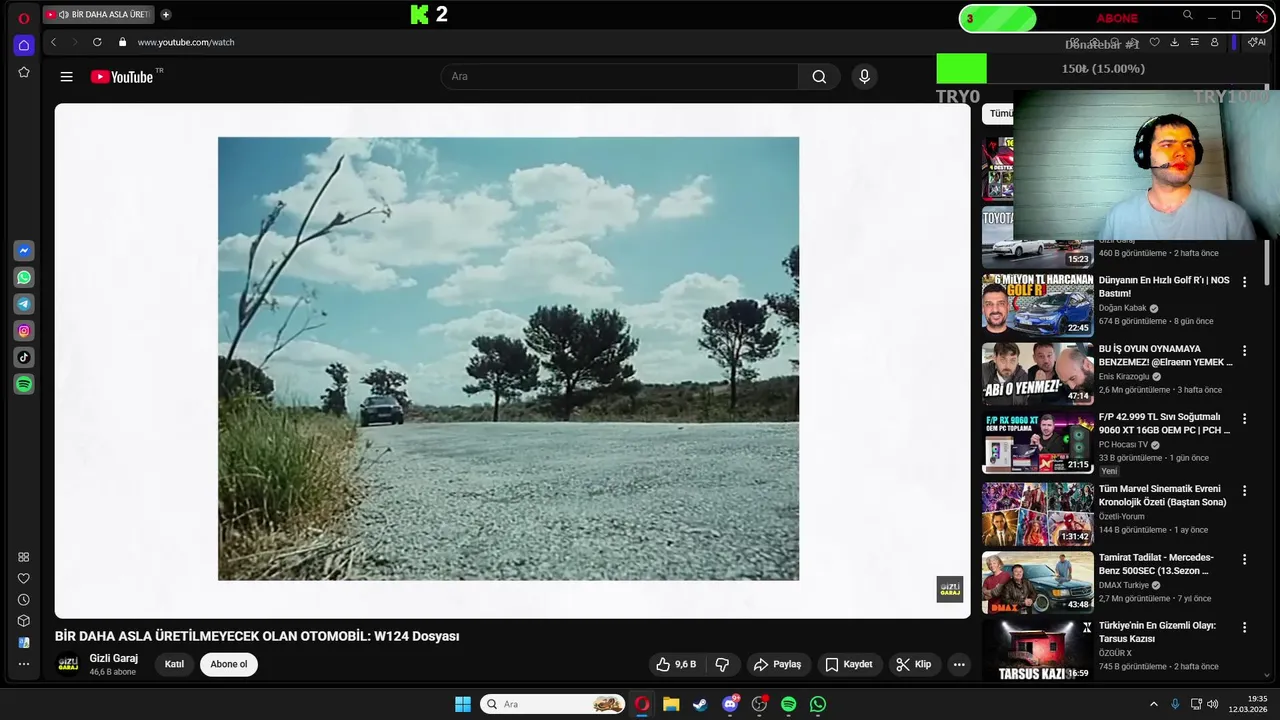Like the video with 9,6 B
1280x720 pixels.
(676, 664)
